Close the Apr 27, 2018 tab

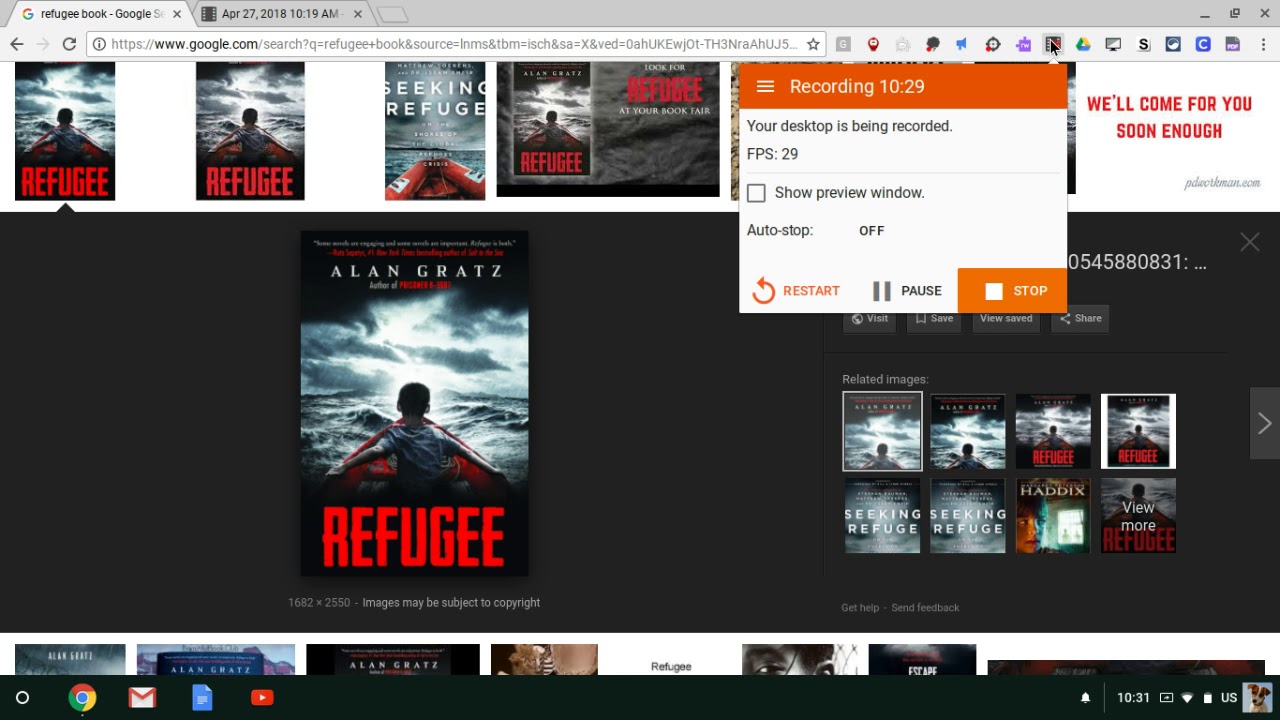click(x=356, y=14)
